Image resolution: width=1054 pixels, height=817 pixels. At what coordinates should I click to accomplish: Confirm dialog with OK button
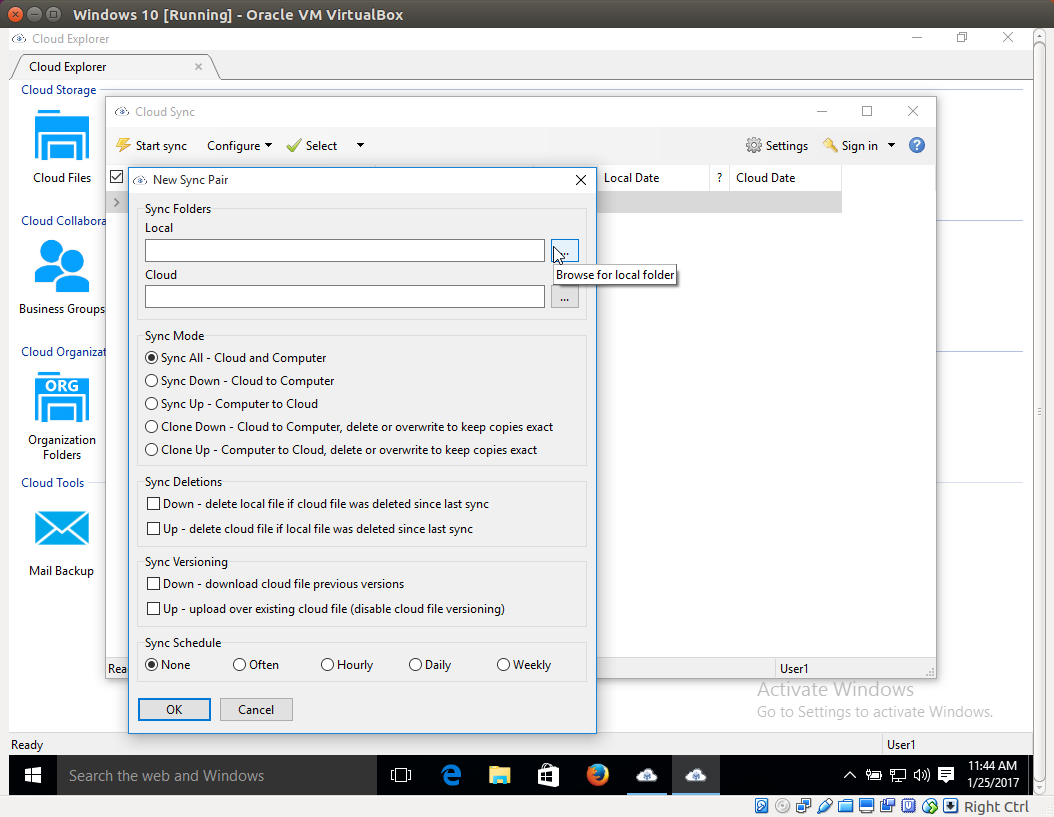coord(174,709)
